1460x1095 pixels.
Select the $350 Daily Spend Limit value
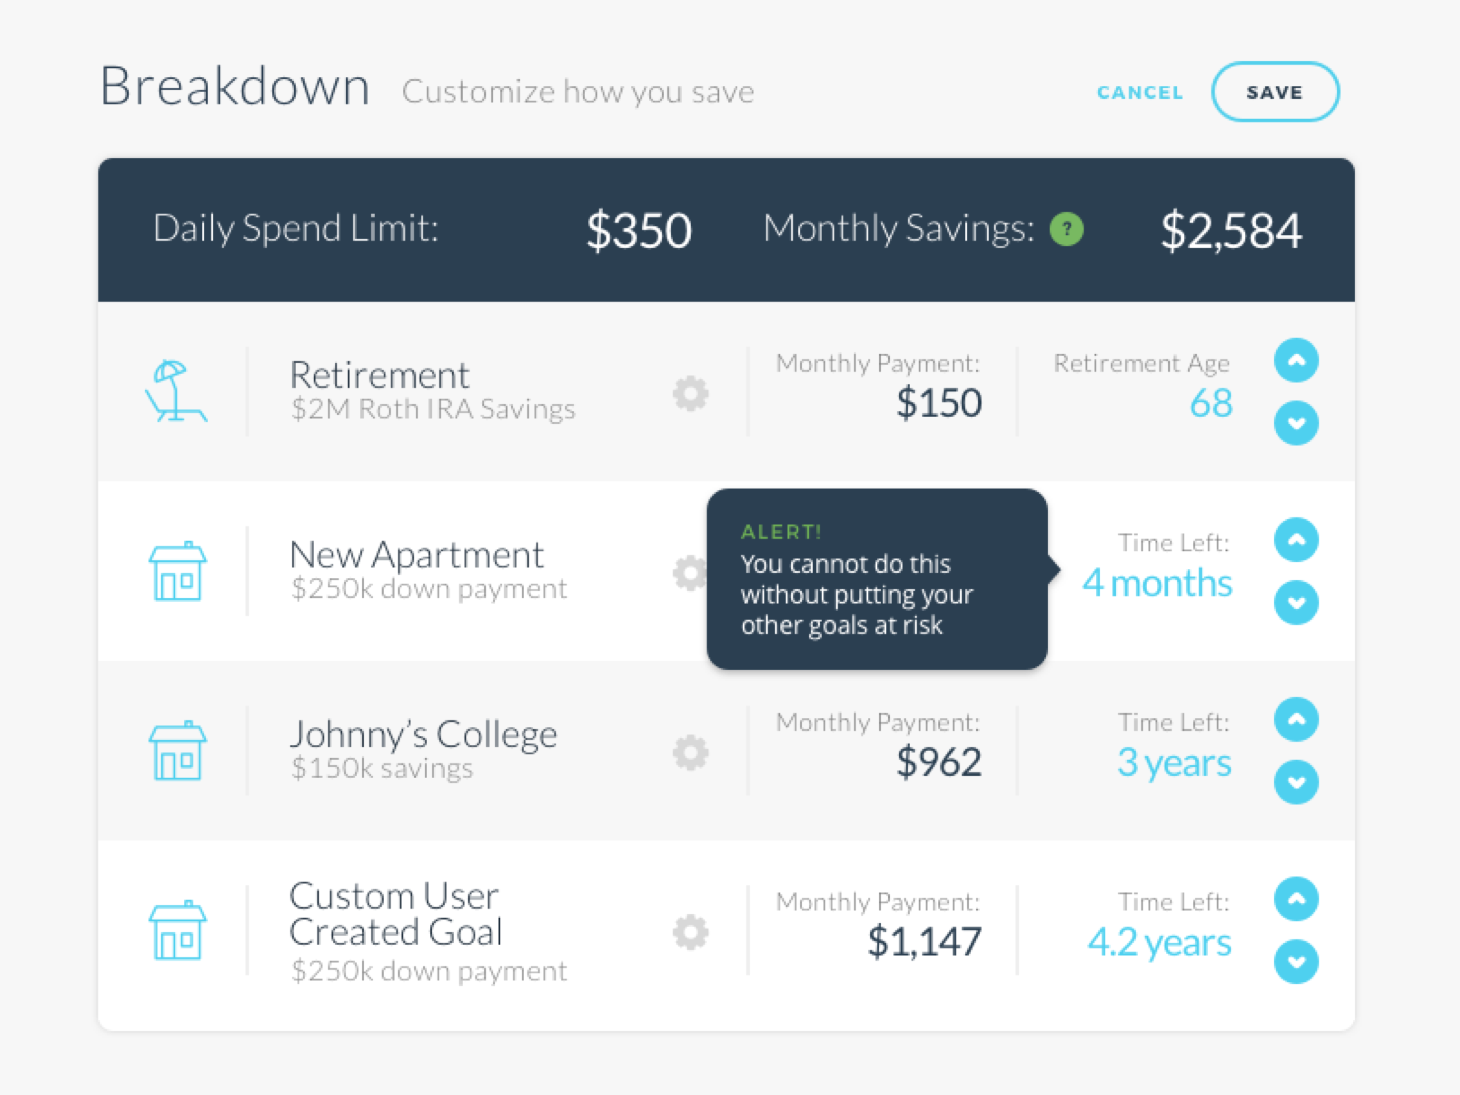point(638,230)
